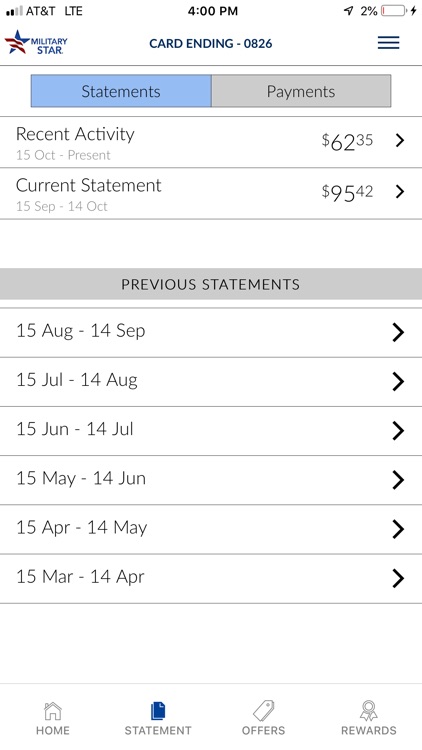Tap the Military Star logo

(x=36, y=43)
